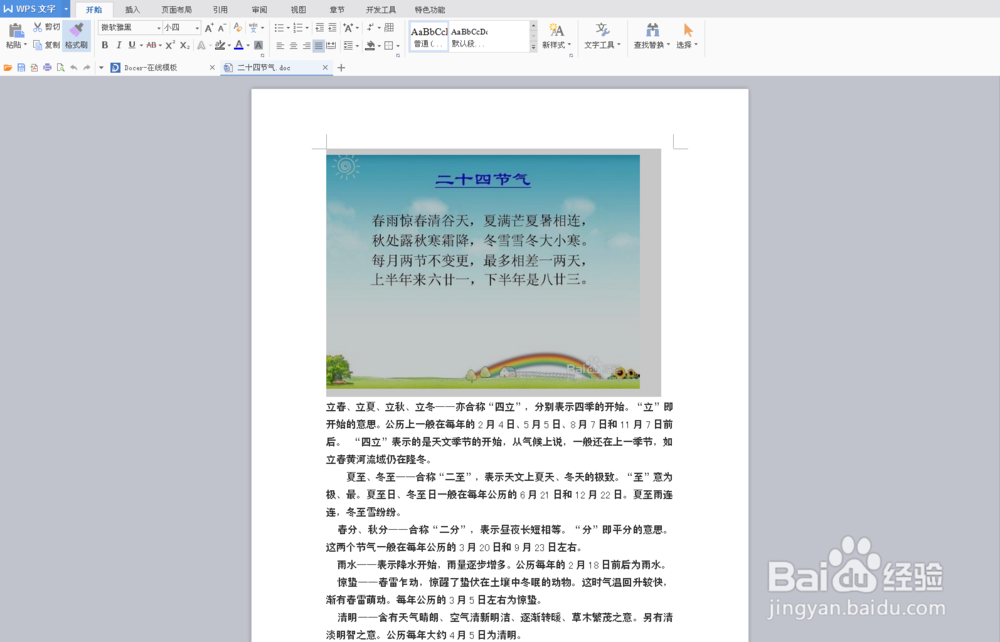Viewport: 1000px width, 642px height.
Task: Apply superscript to text
Action: click(169, 45)
